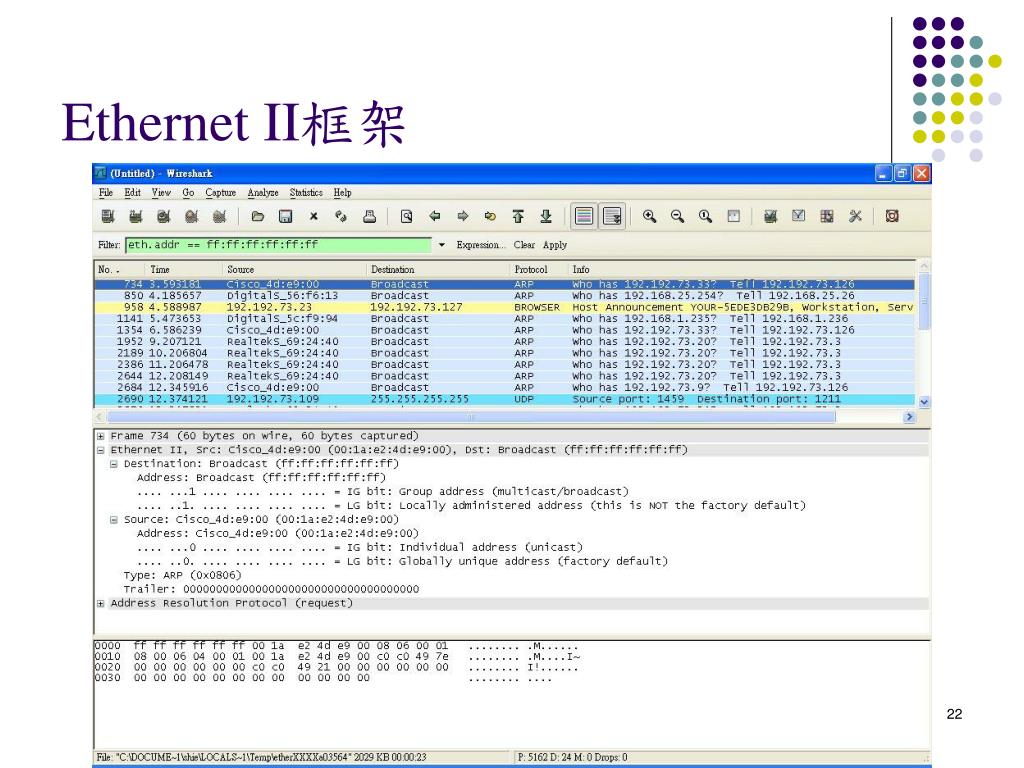Select packet 2690 UDP row
The width and height of the screenshot is (1024, 768).
point(505,399)
